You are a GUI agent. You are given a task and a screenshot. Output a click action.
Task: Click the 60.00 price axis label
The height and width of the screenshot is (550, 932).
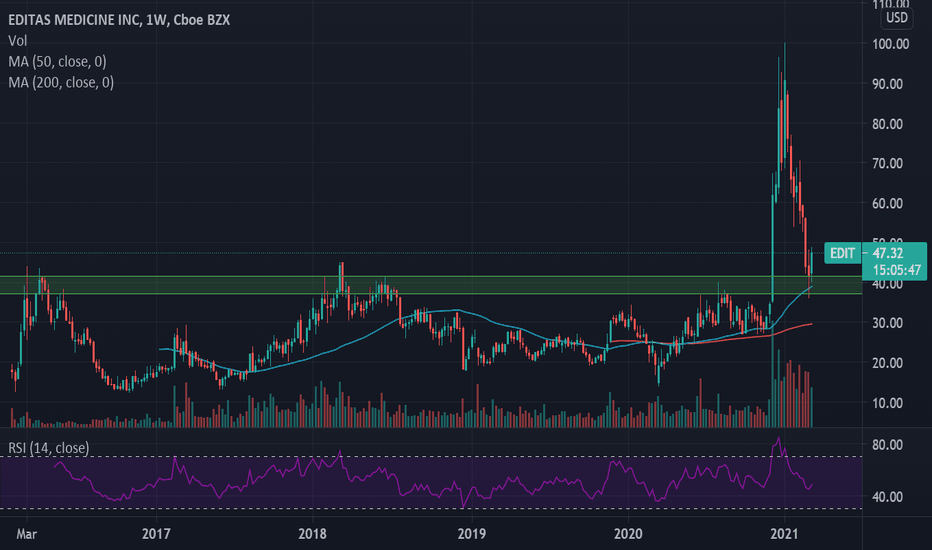[887, 203]
